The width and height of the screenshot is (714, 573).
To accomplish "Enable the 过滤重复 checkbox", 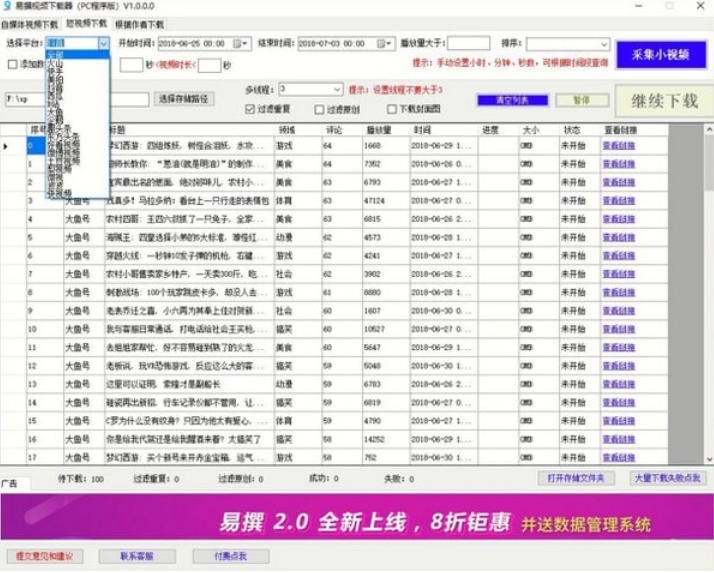I will pyautogui.click(x=251, y=109).
